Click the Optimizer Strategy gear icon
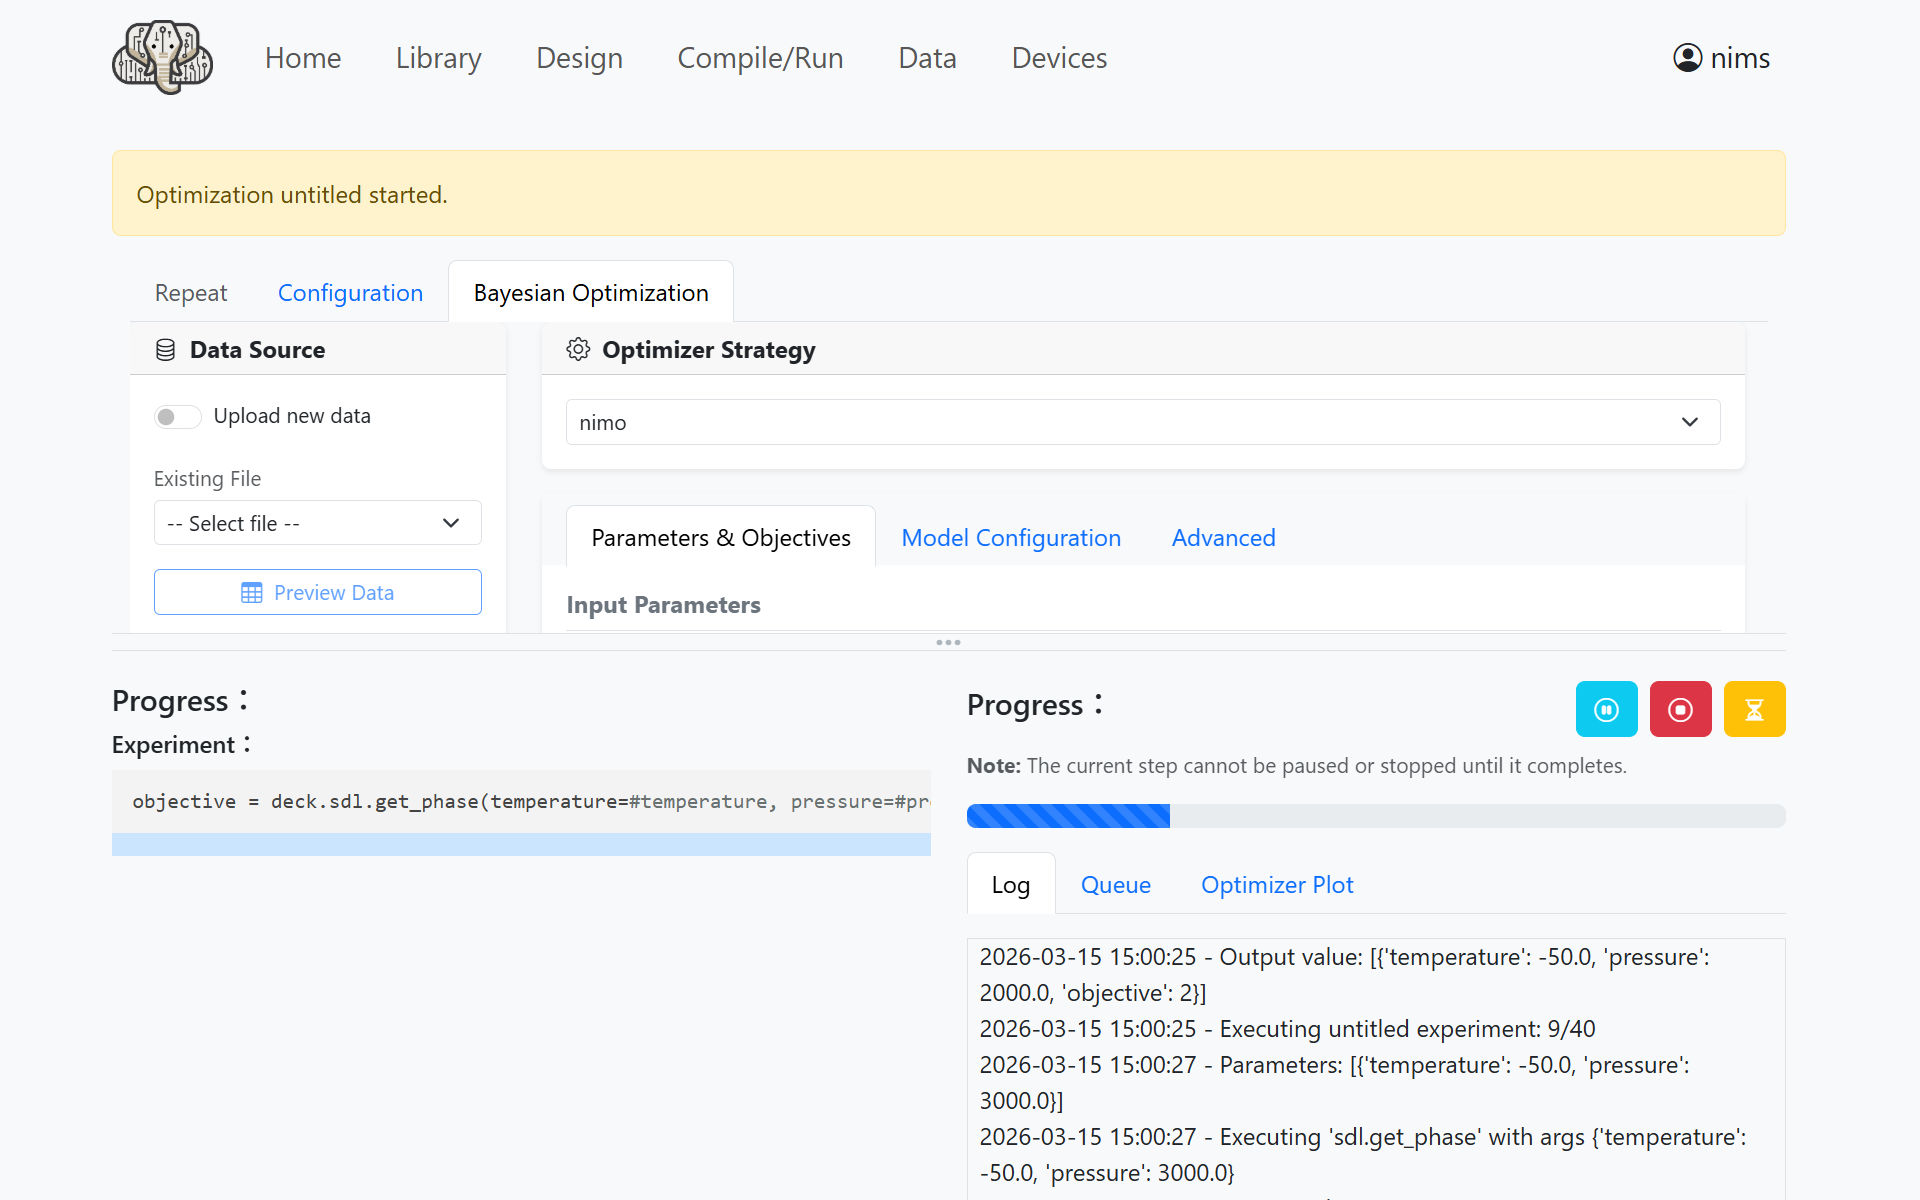Viewport: 1920px width, 1200px height. [578, 349]
